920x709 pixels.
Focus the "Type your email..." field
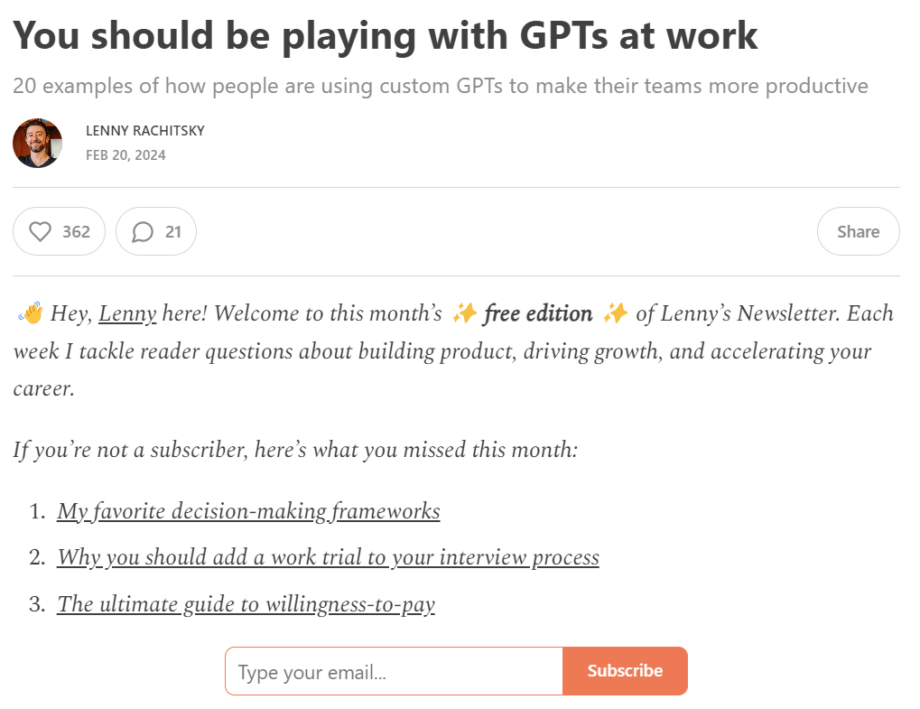[x=394, y=672]
